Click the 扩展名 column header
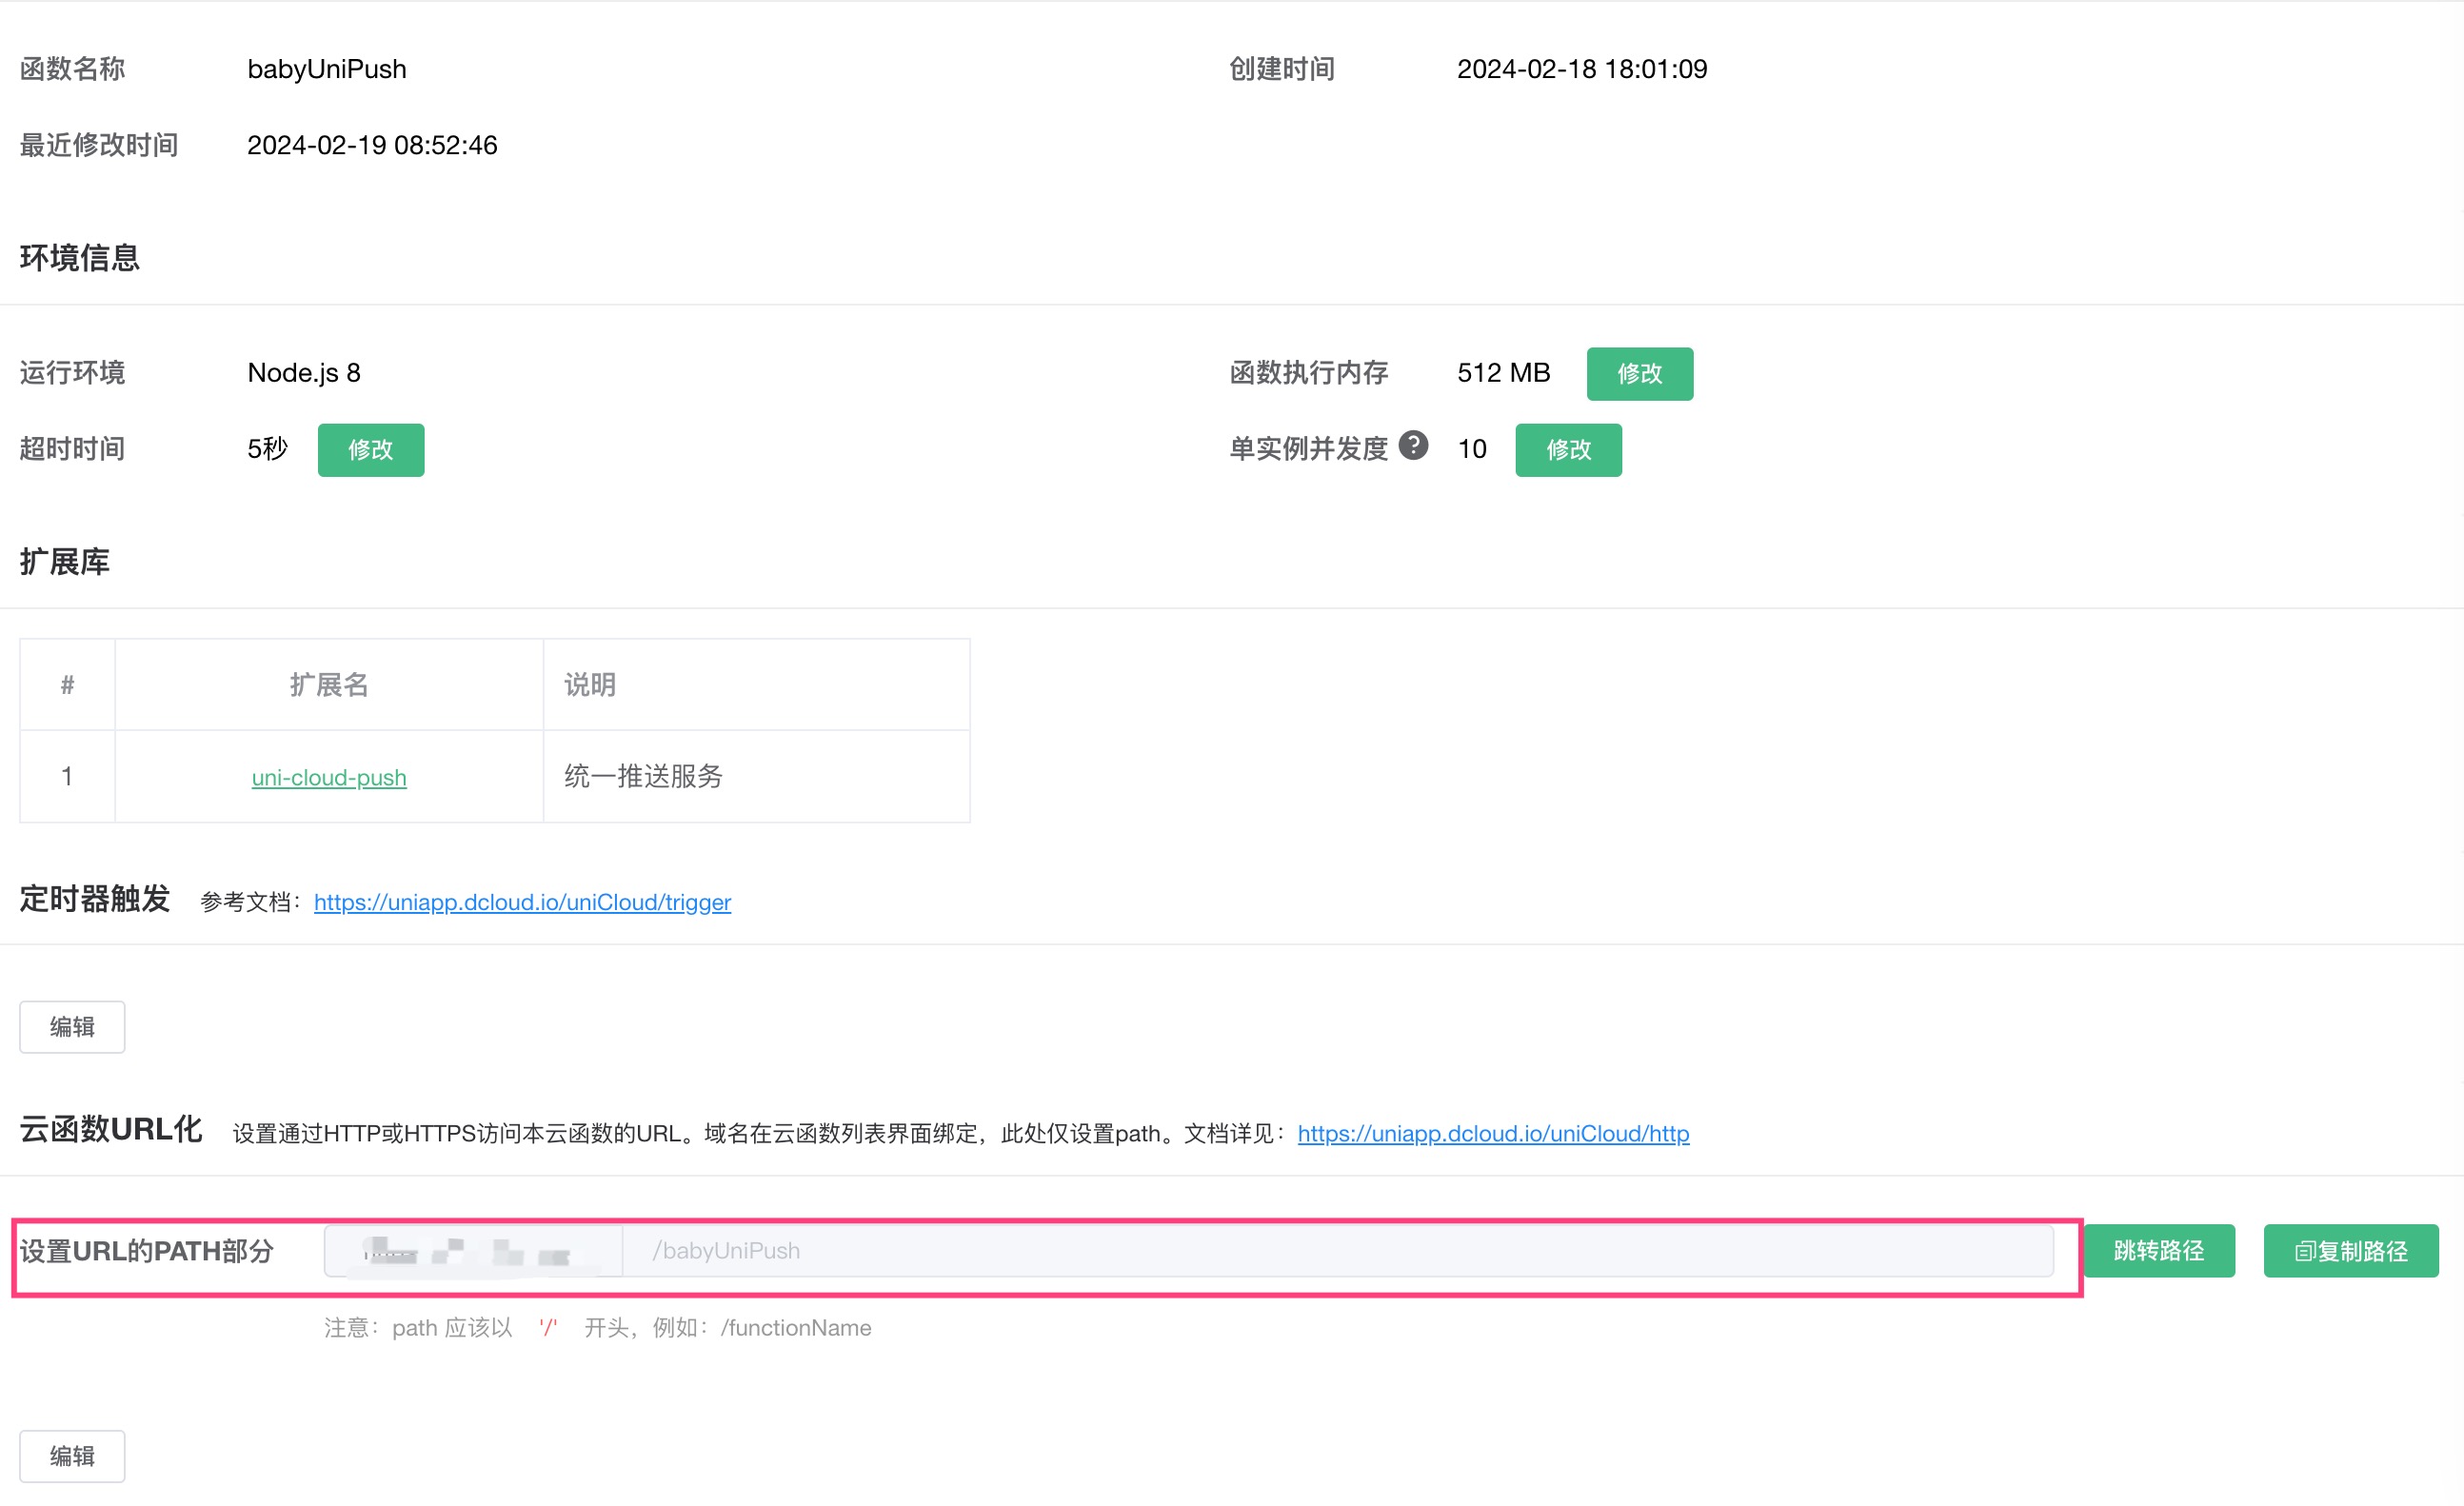2464x1506 pixels. pos(328,684)
